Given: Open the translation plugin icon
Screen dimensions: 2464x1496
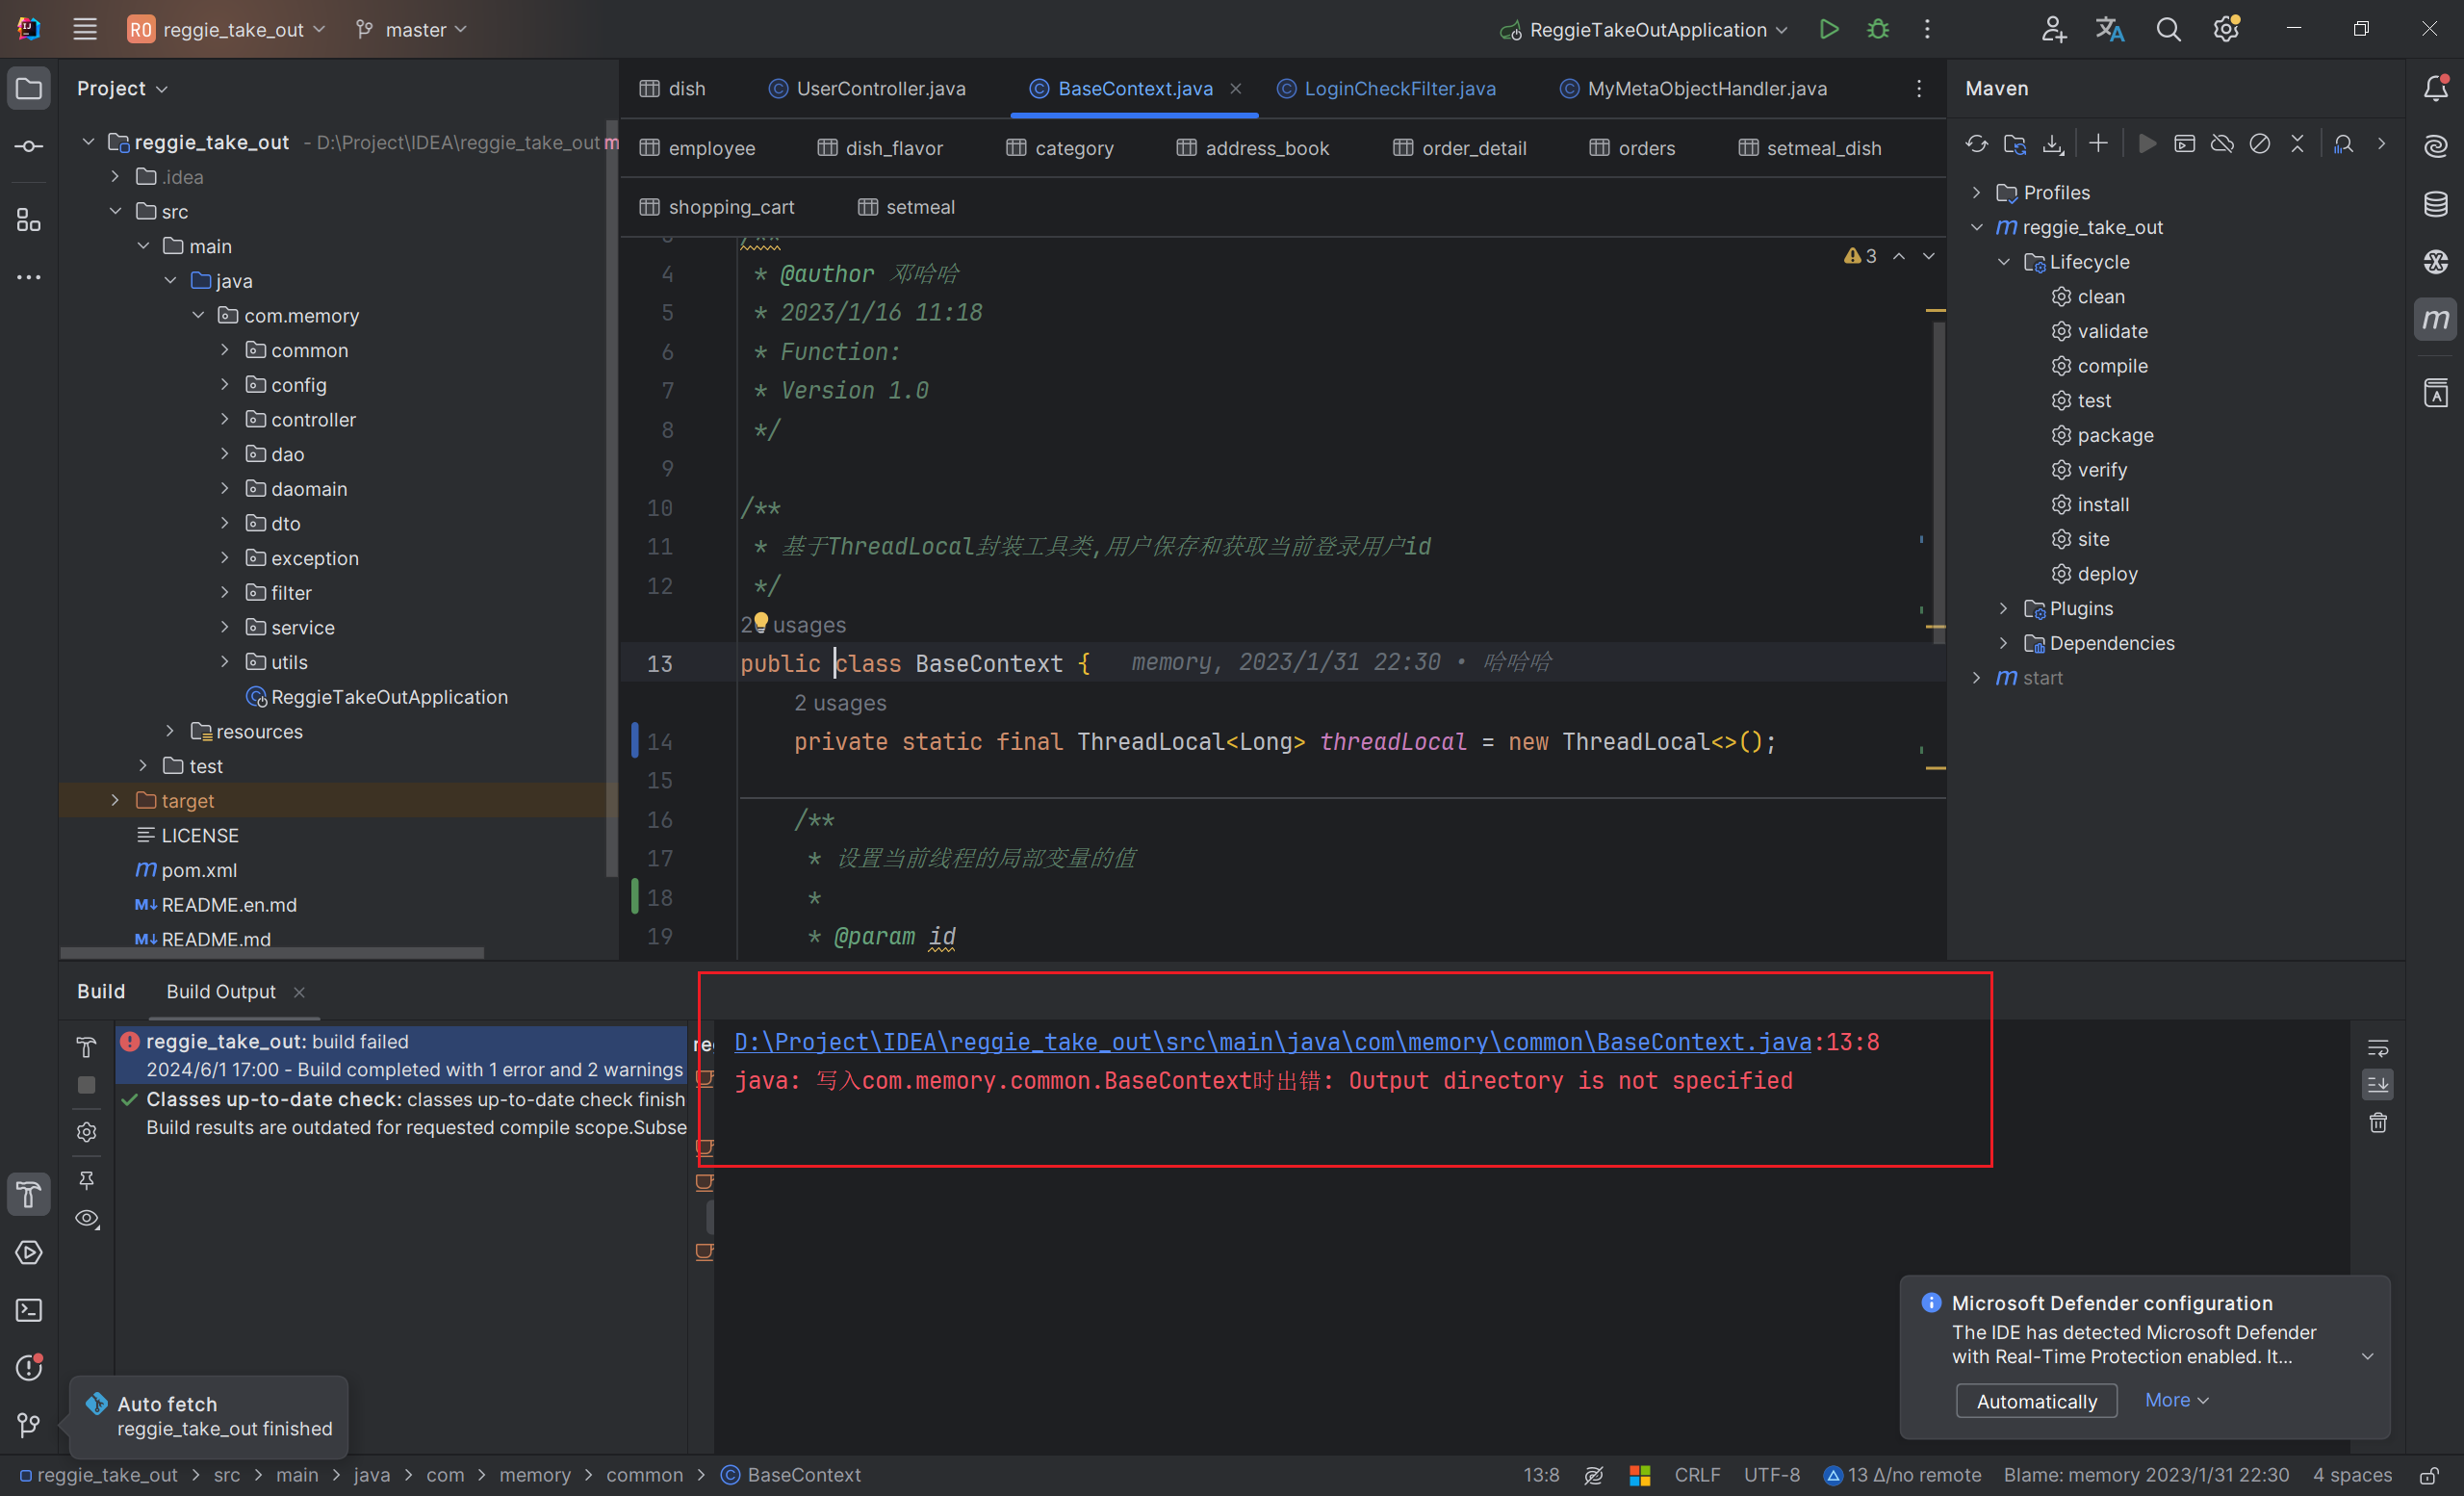Looking at the screenshot, I should pos(2109,29).
